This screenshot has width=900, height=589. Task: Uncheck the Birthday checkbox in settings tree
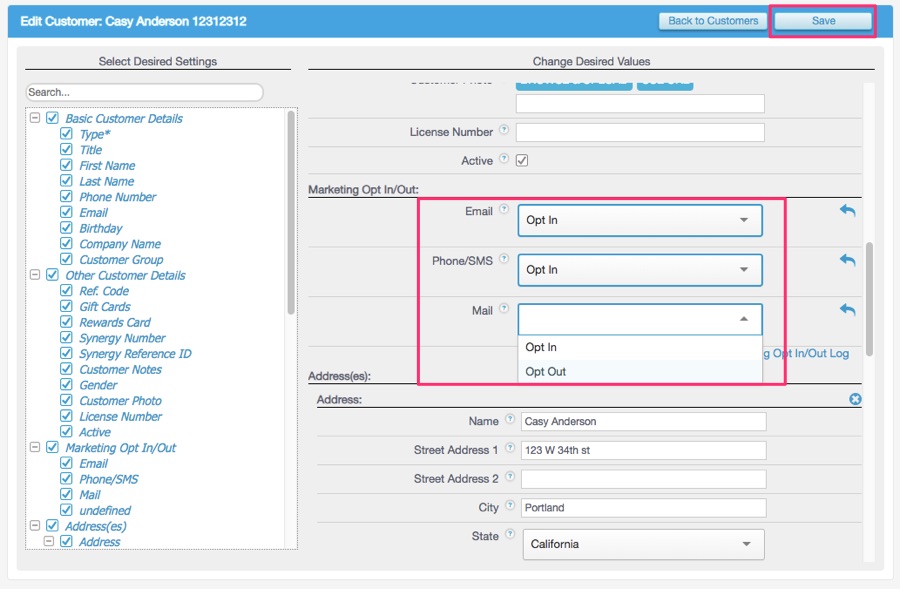(67, 228)
